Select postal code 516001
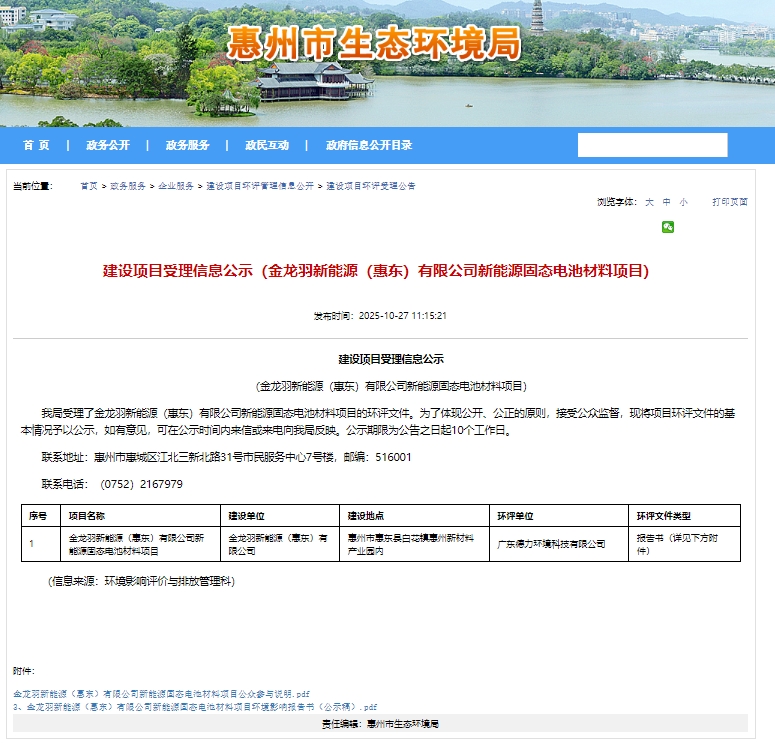 (393, 457)
